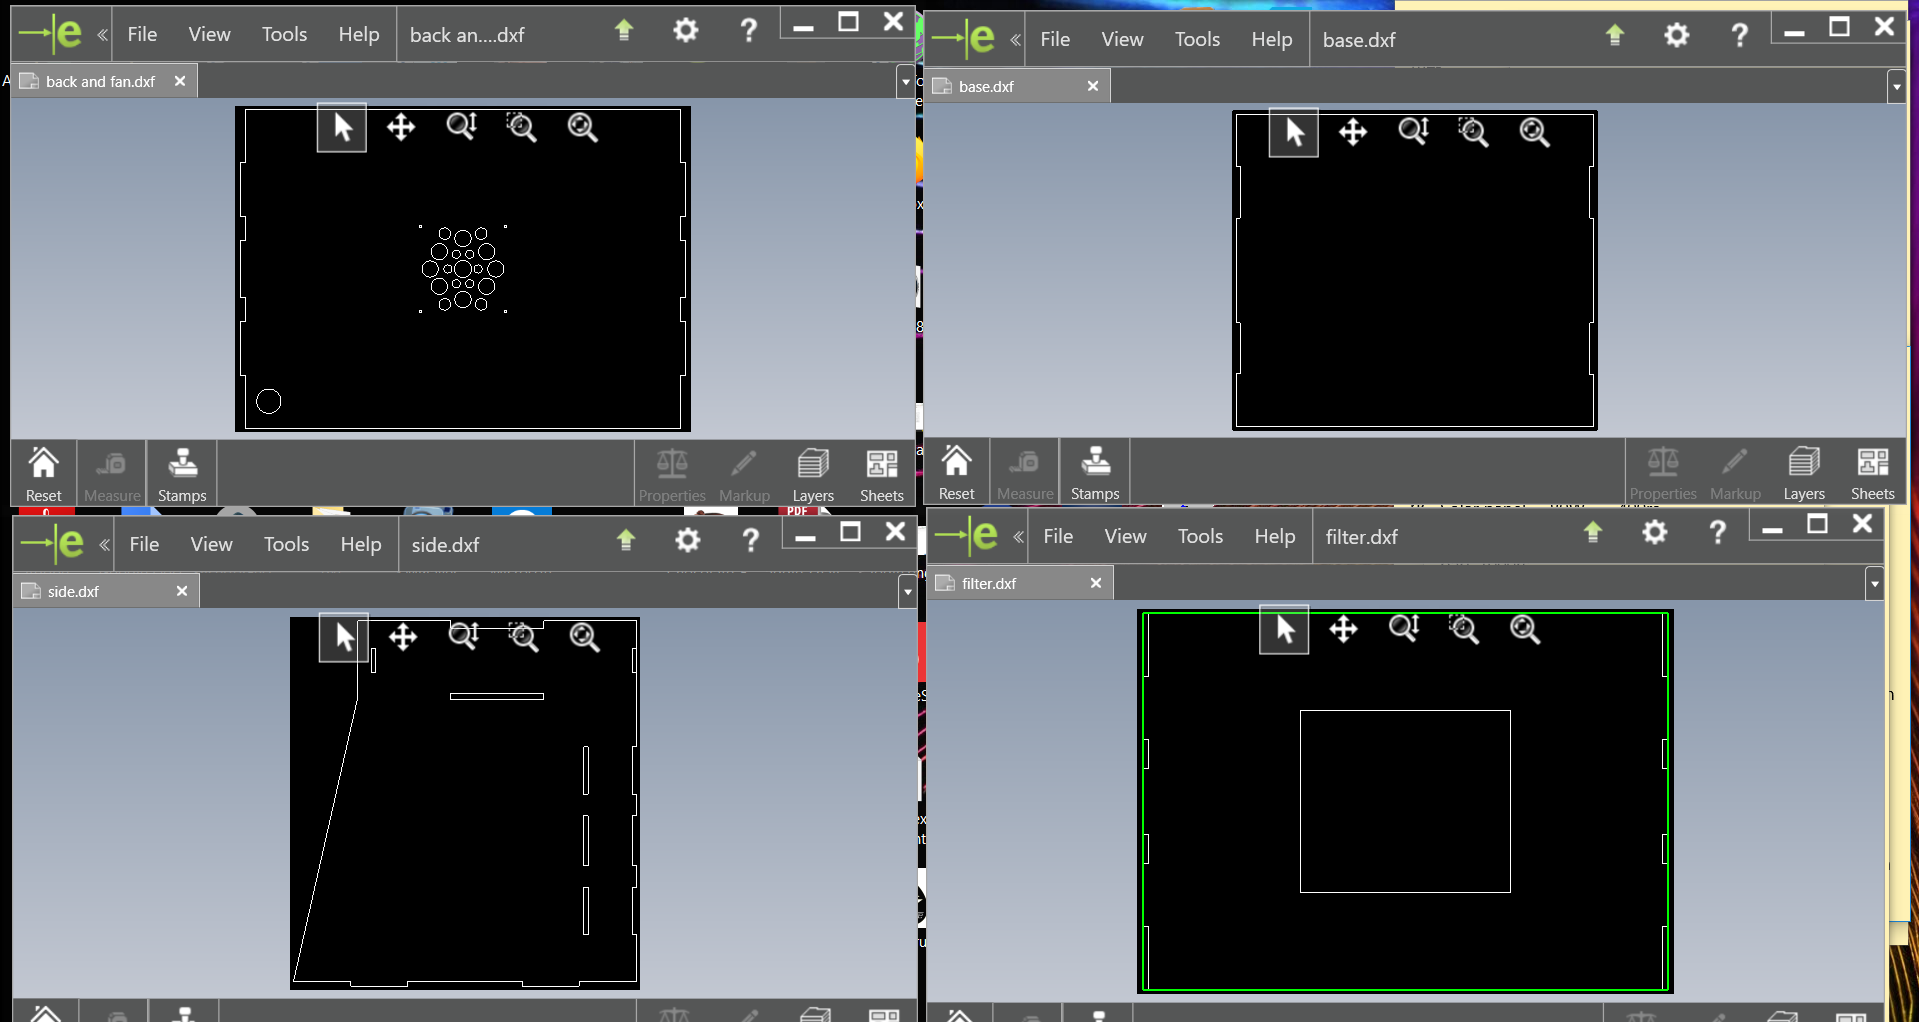The height and width of the screenshot is (1022, 1919).
Task: Open Sheets panel in back and fan.dxf window
Action: [x=882, y=474]
